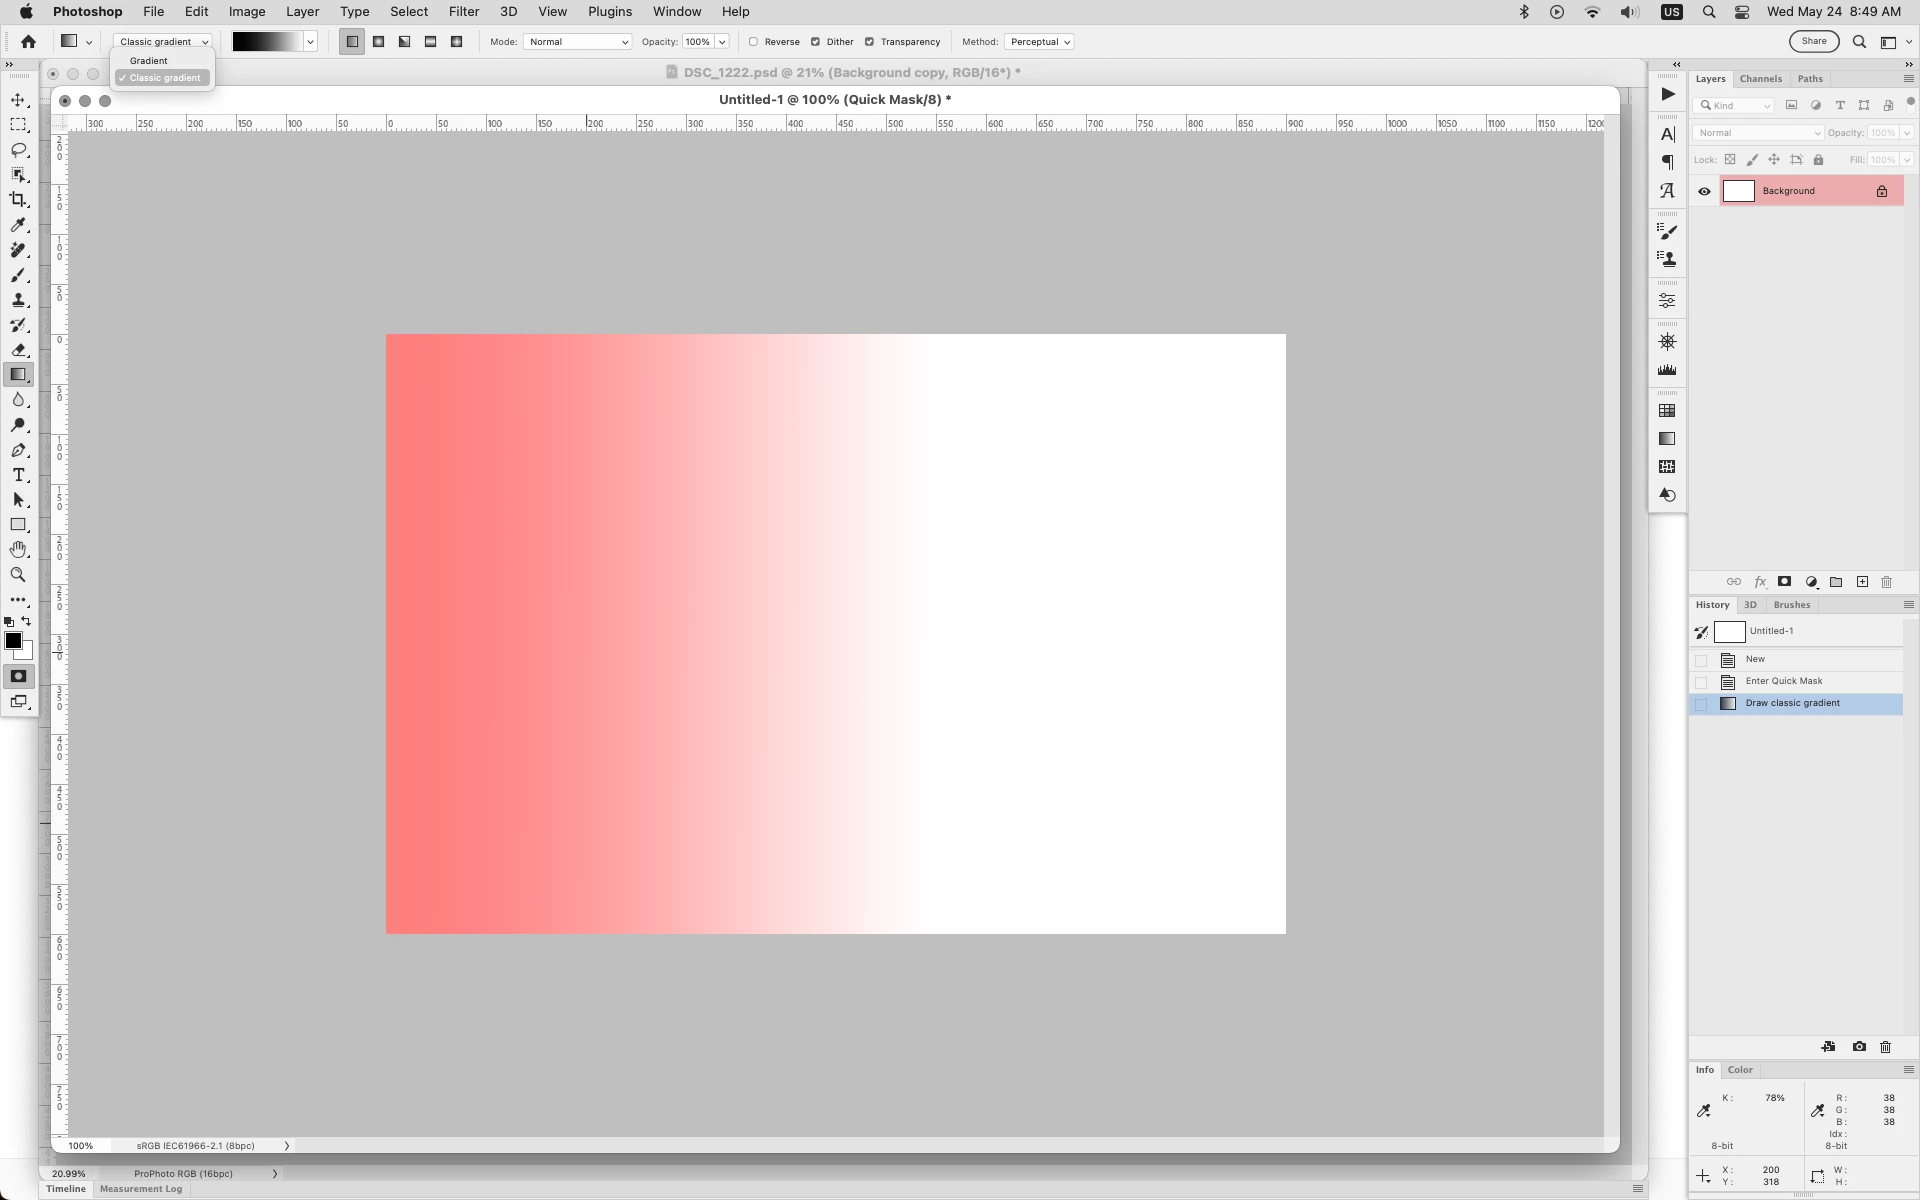This screenshot has width=1920, height=1200.
Task: Select the Move tool
Action: (x=18, y=100)
